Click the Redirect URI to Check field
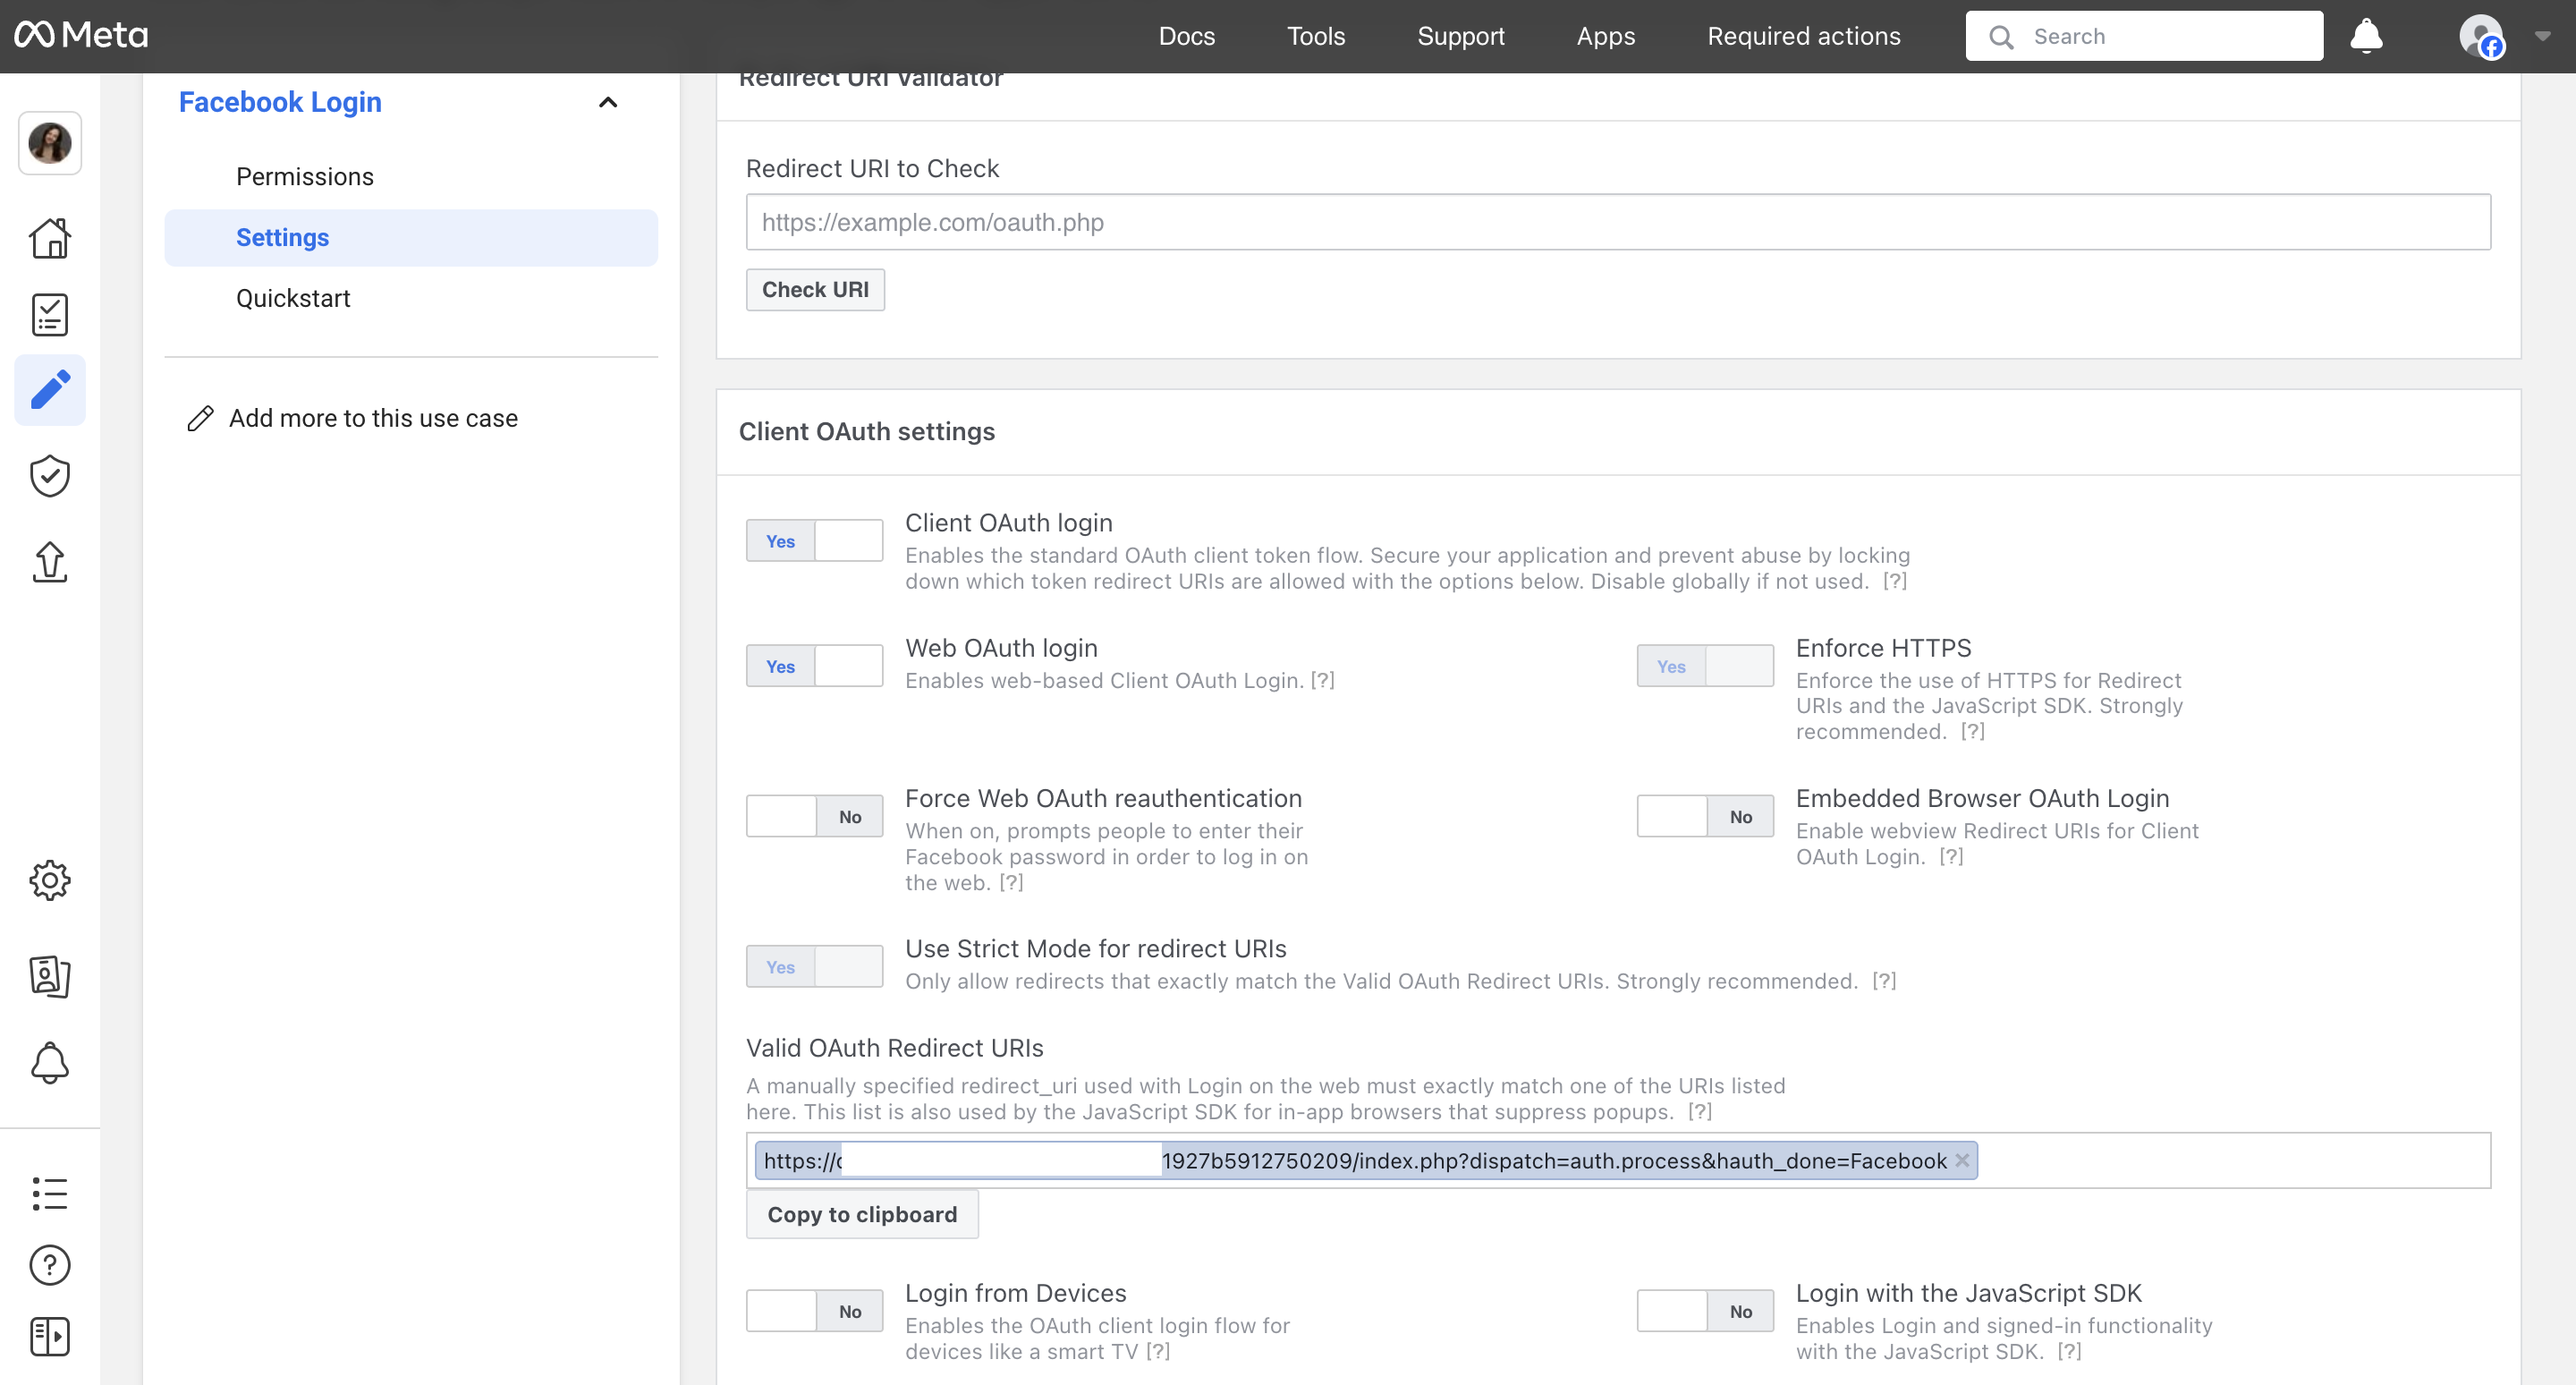The image size is (2576, 1385). [1618, 222]
